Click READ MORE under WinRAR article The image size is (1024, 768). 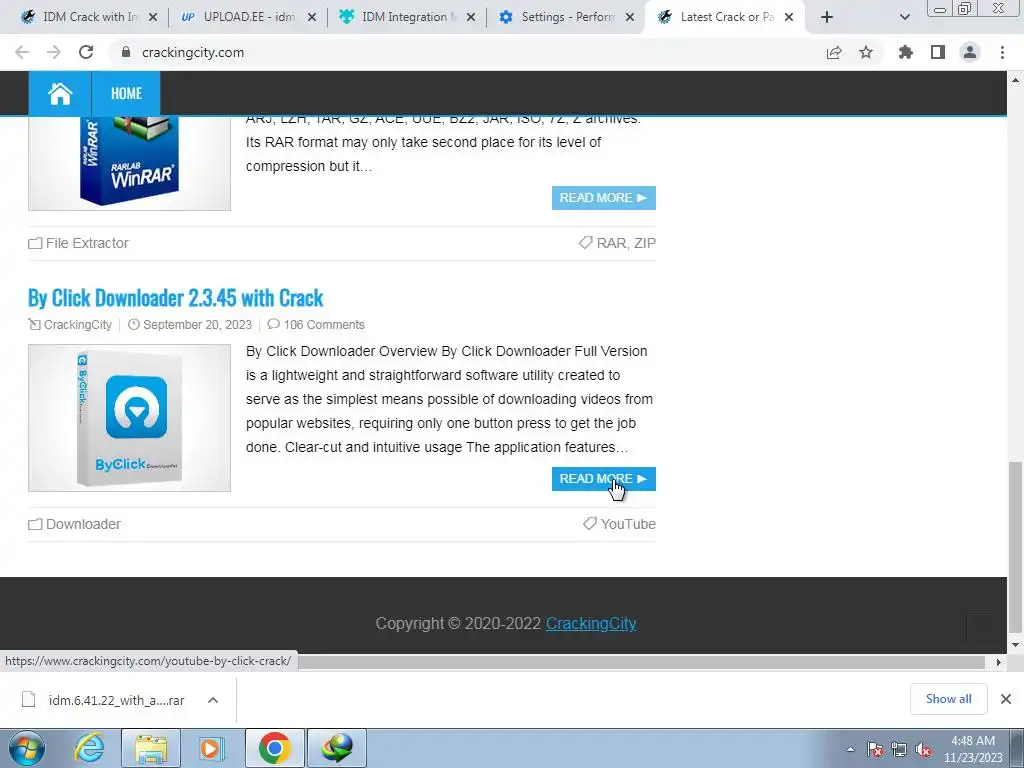pos(603,198)
